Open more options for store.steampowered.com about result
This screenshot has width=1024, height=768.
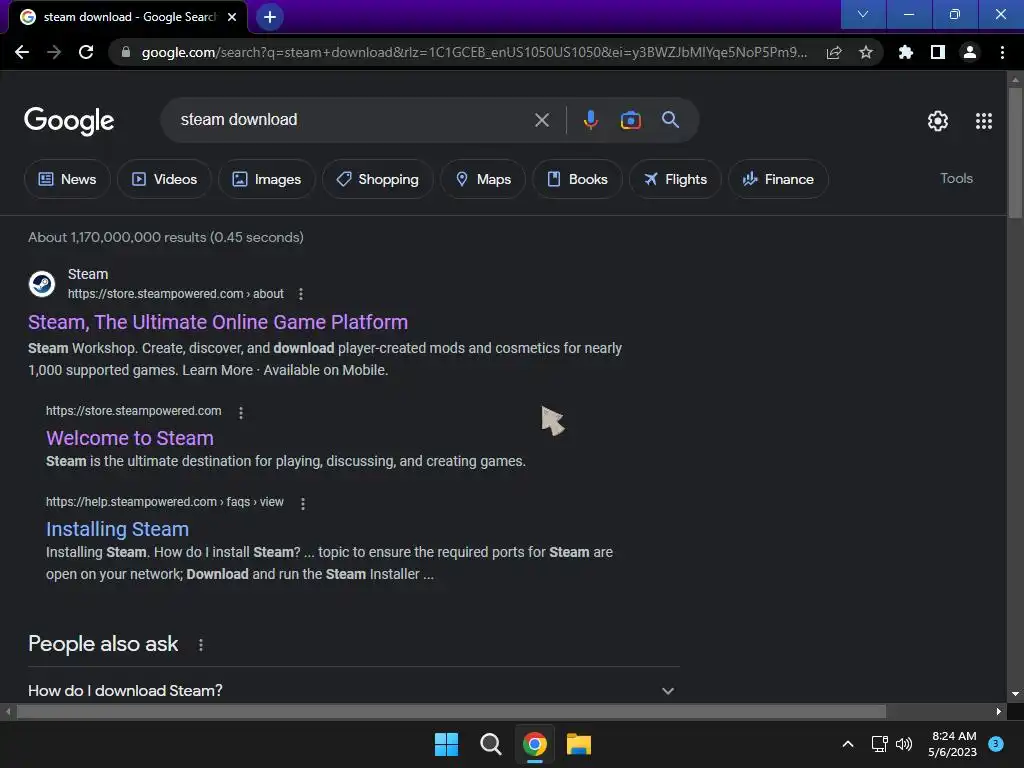click(300, 294)
